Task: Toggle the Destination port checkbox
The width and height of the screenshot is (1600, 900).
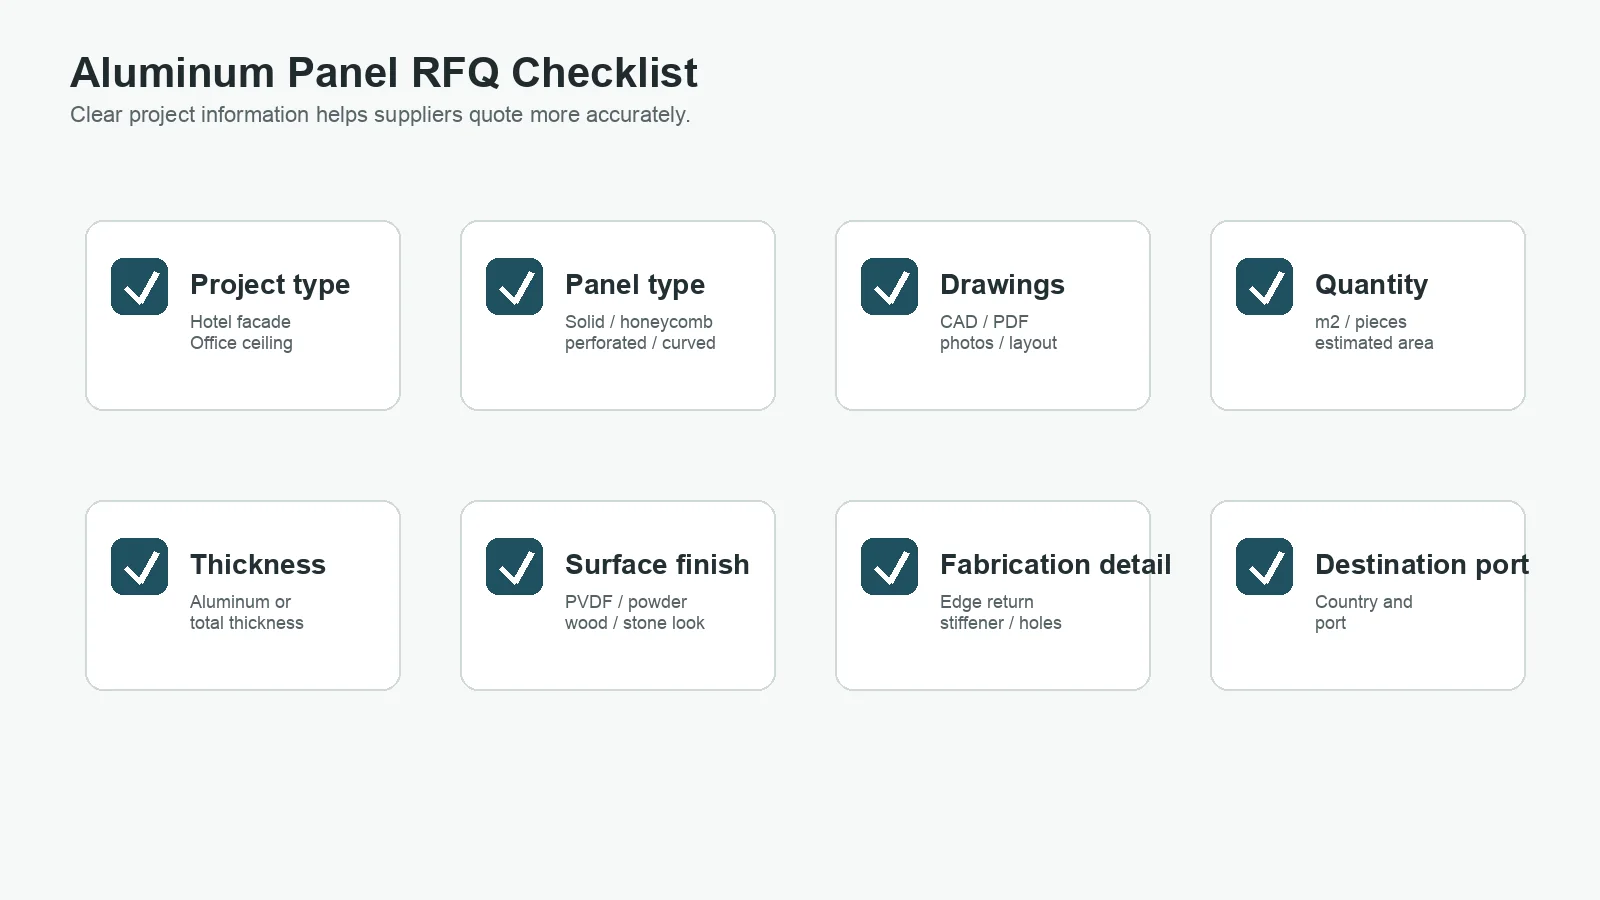Action: point(1264,566)
